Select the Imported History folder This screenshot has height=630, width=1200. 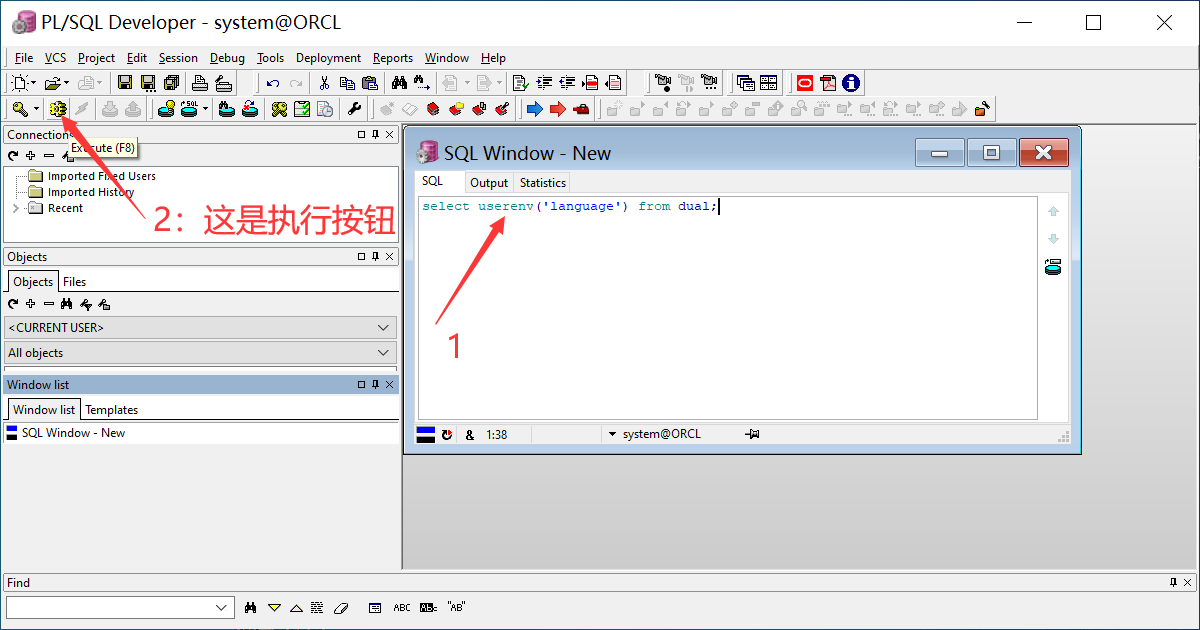click(81, 192)
